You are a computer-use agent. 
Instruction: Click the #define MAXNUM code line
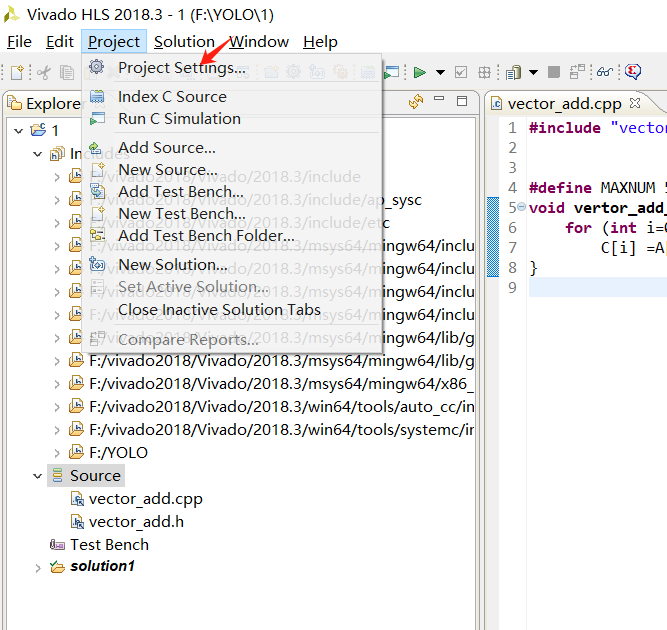coord(598,188)
